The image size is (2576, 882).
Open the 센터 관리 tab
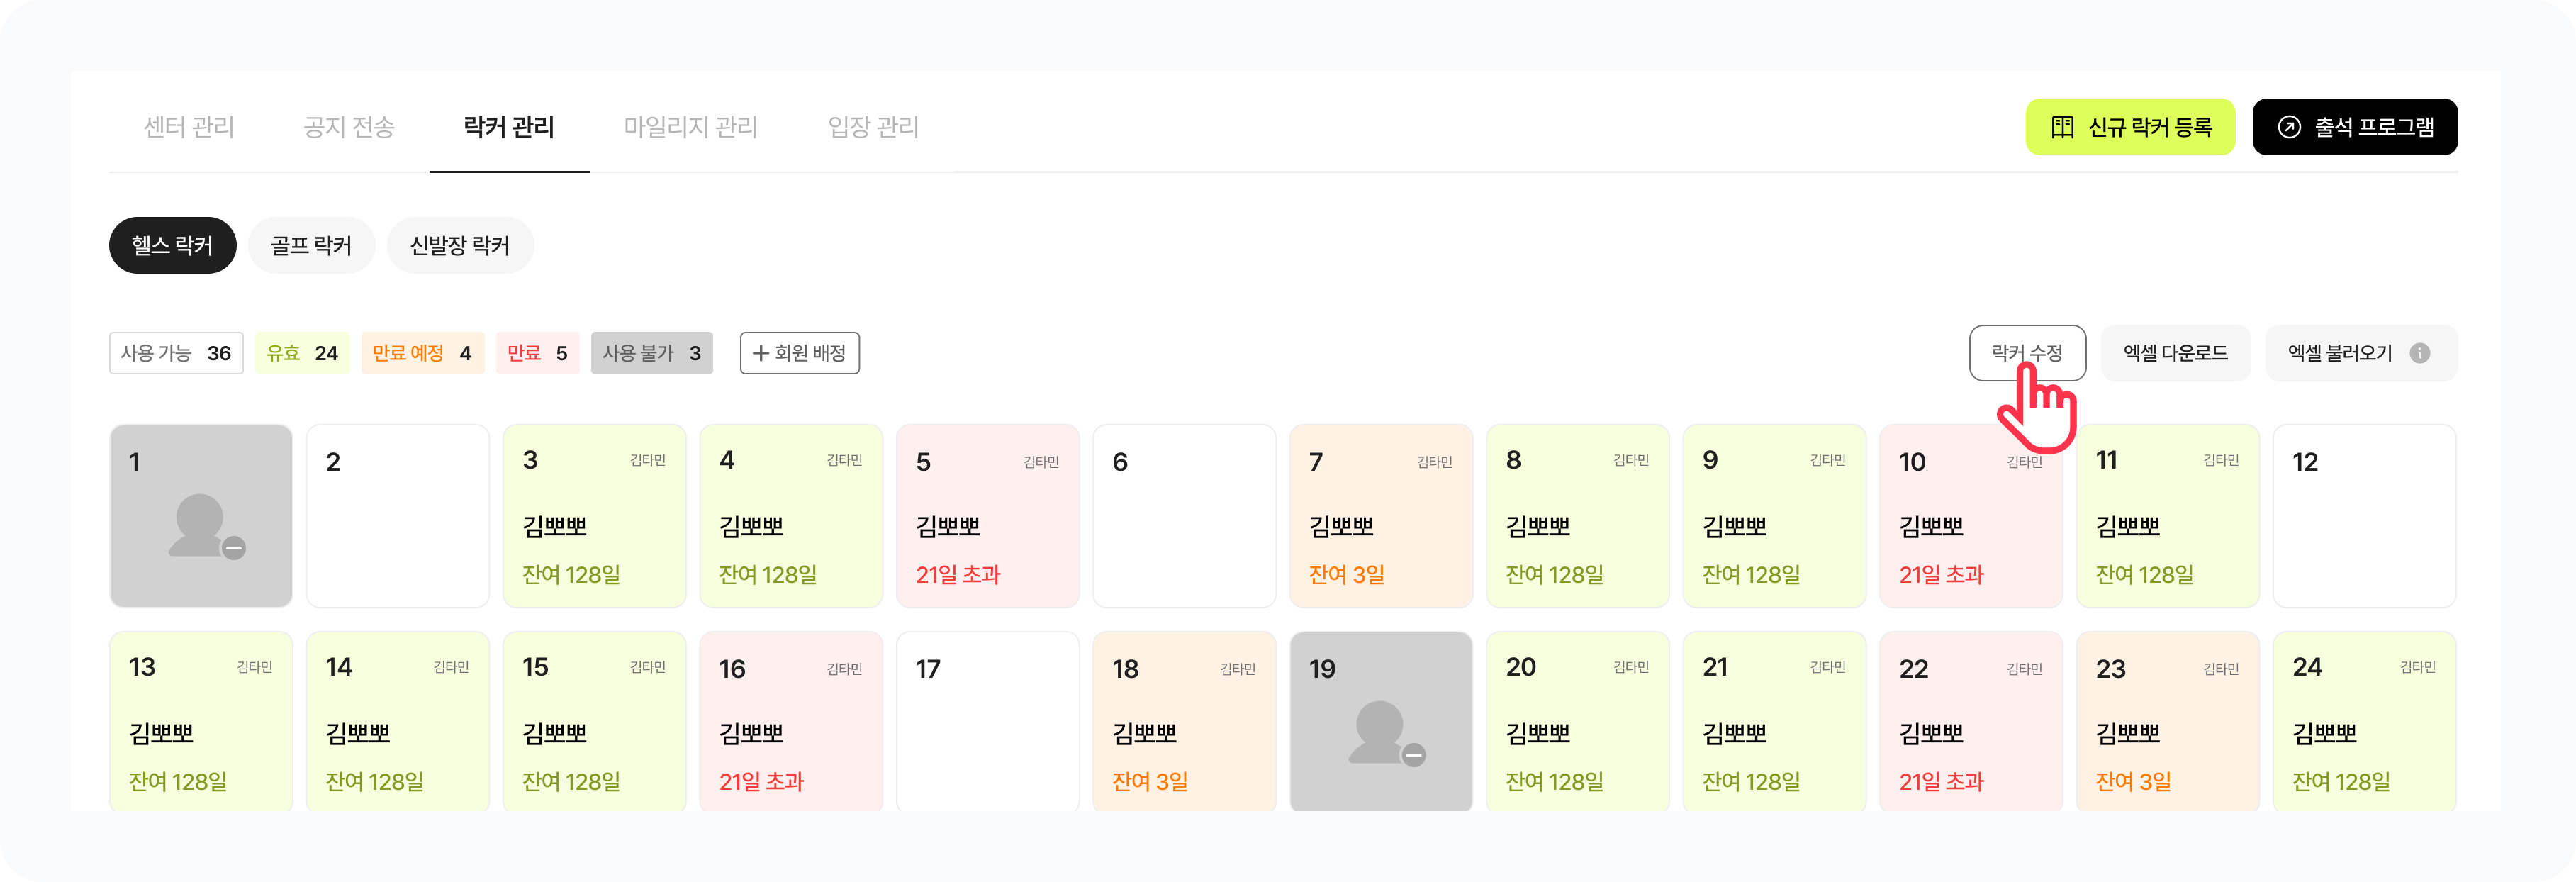(x=189, y=127)
